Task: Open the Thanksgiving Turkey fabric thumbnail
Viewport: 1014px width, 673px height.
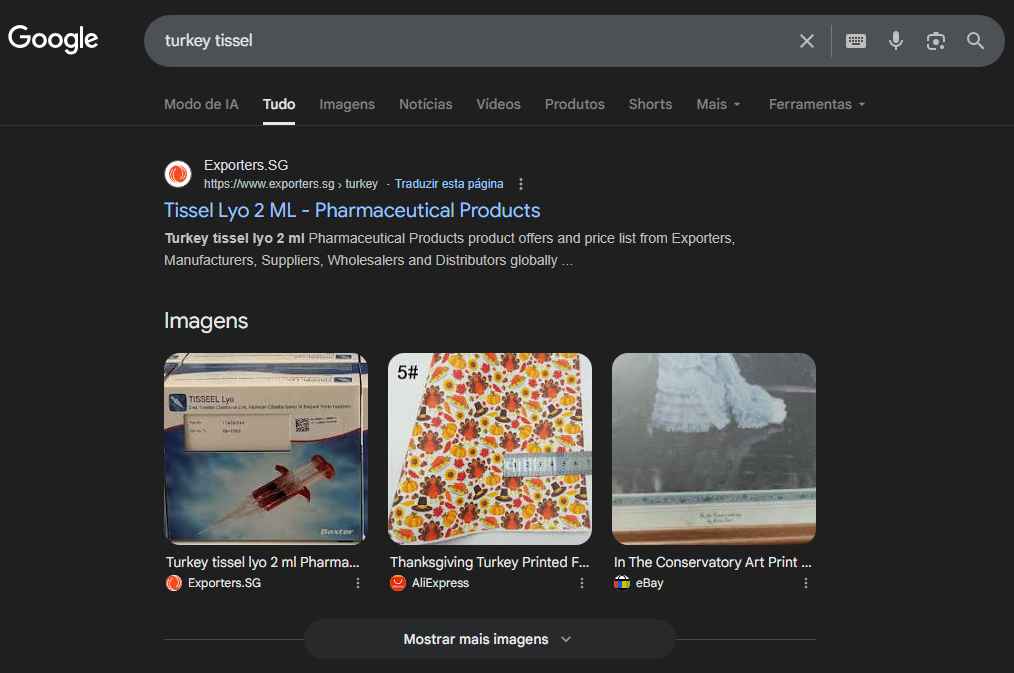Action: 489,448
